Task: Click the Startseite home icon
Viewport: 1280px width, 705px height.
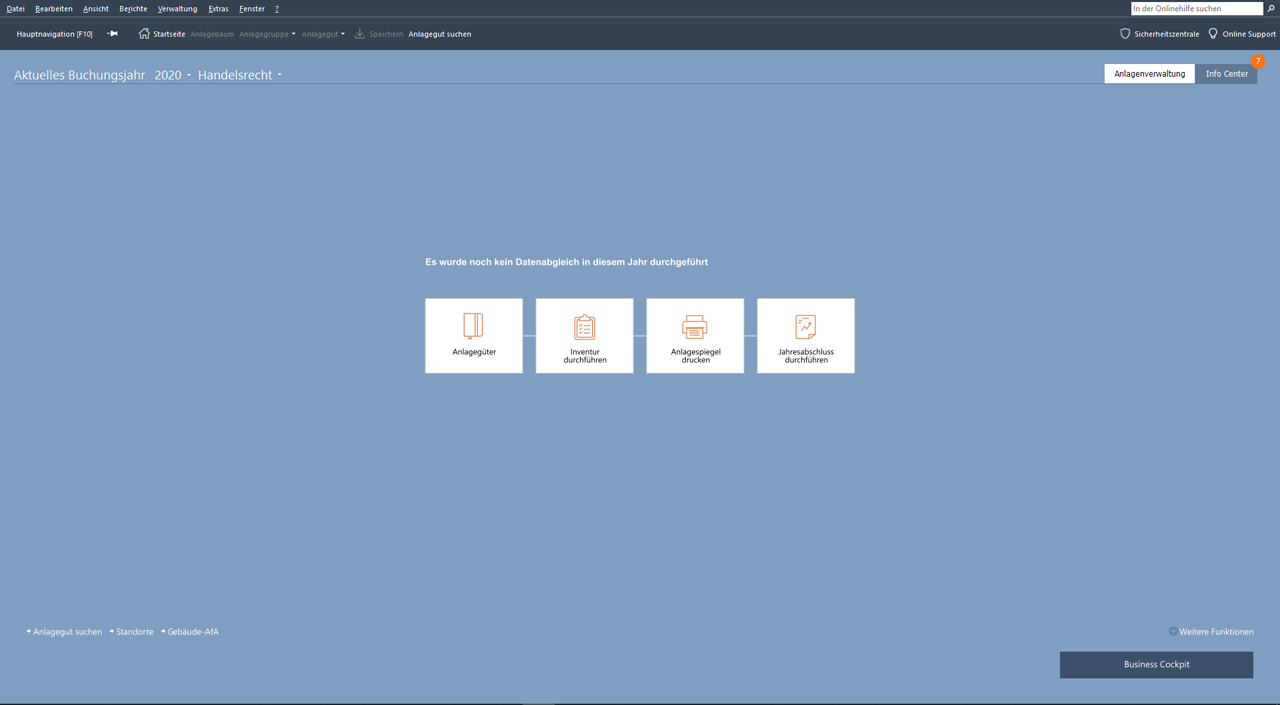Action: coord(144,34)
